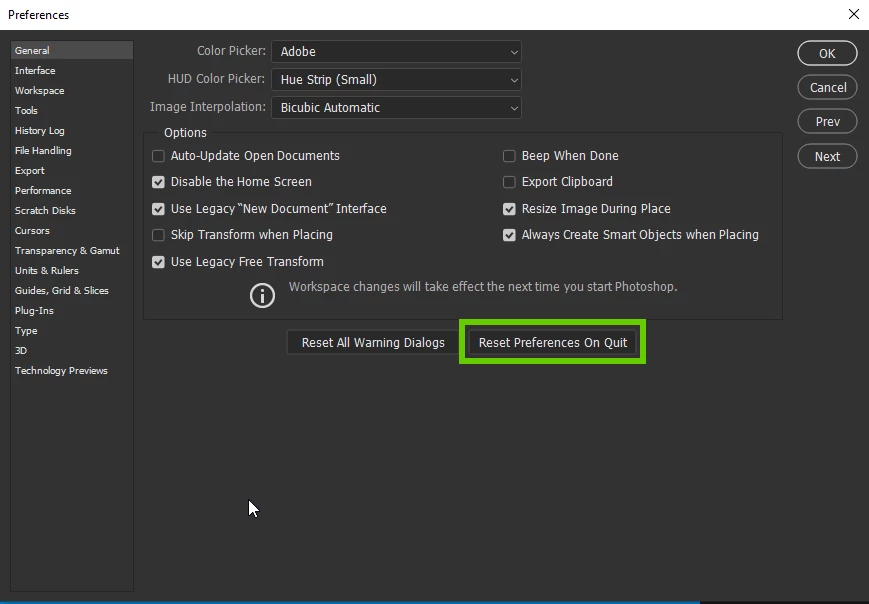Open the HUD Color Picker dropdown
Viewport: 869px width, 604px height.
point(396,80)
